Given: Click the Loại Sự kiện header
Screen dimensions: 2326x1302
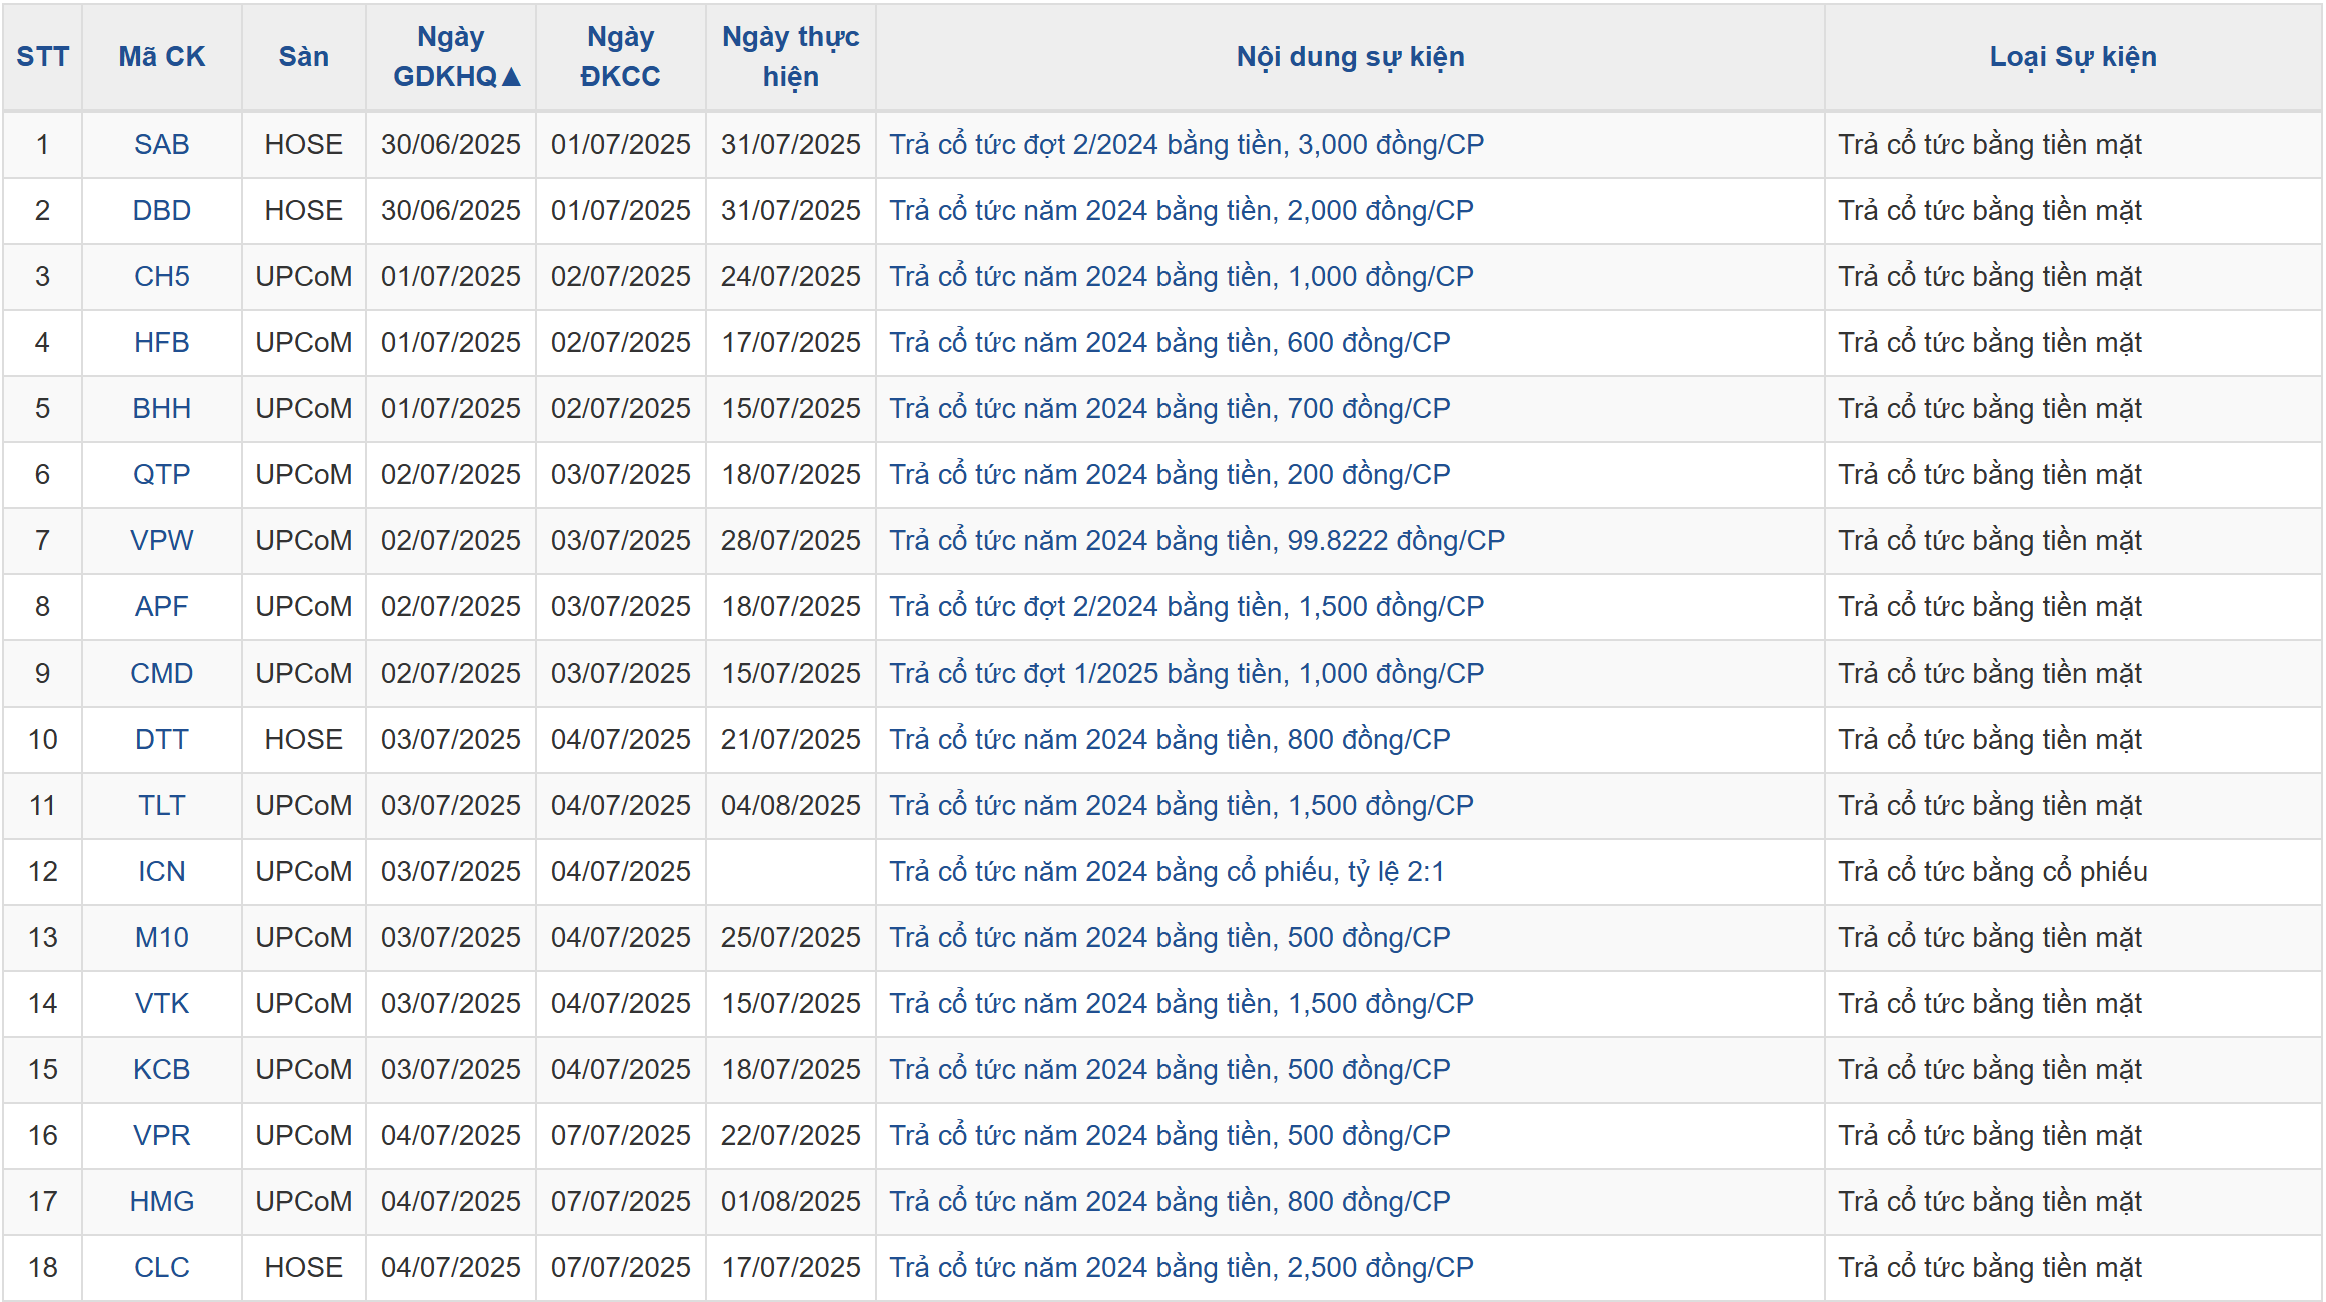Looking at the screenshot, I should [x=2073, y=57].
